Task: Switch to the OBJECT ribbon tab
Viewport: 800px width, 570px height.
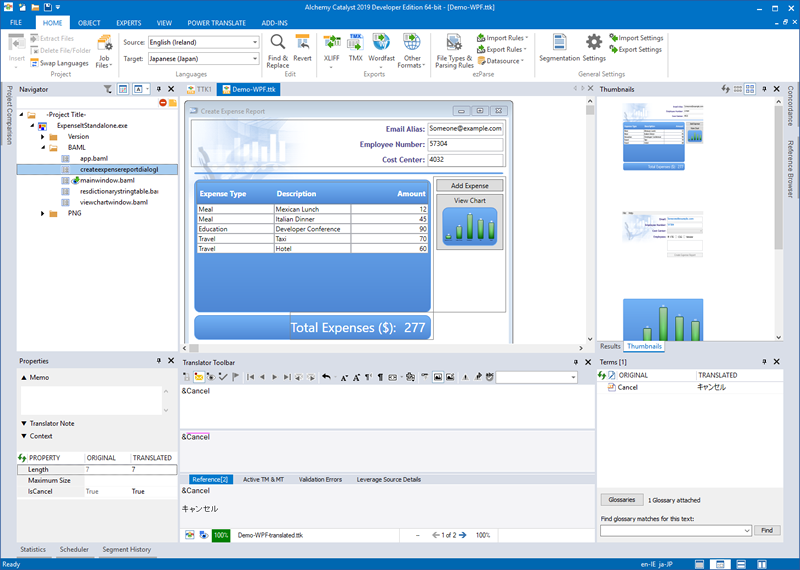Action: tap(89, 22)
